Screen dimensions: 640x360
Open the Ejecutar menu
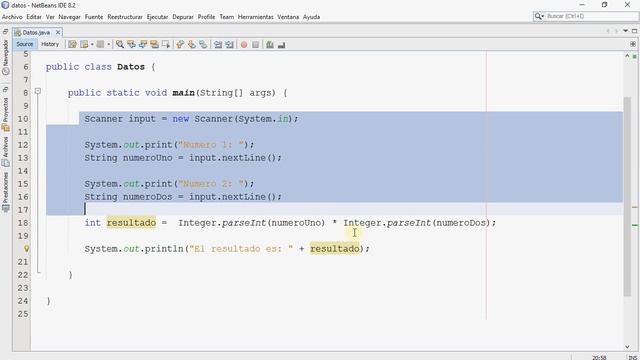coord(157,17)
